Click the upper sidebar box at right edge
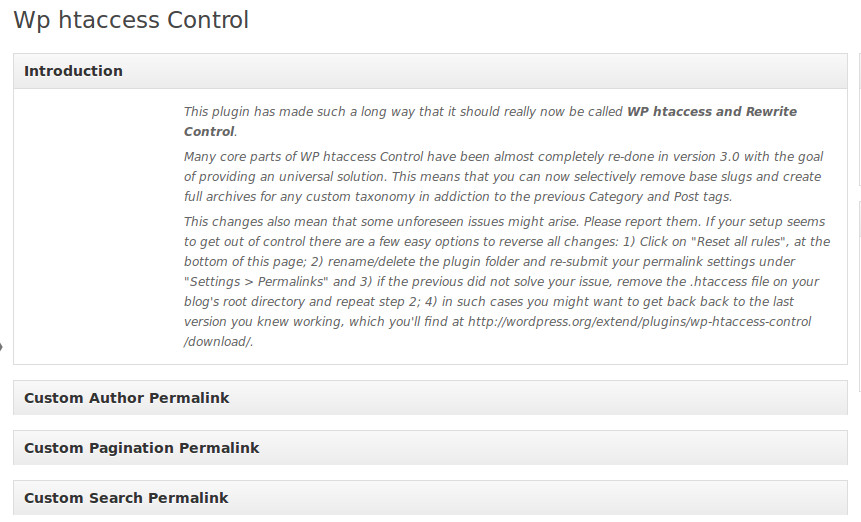861x522 pixels. pyautogui.click(x=858, y=120)
